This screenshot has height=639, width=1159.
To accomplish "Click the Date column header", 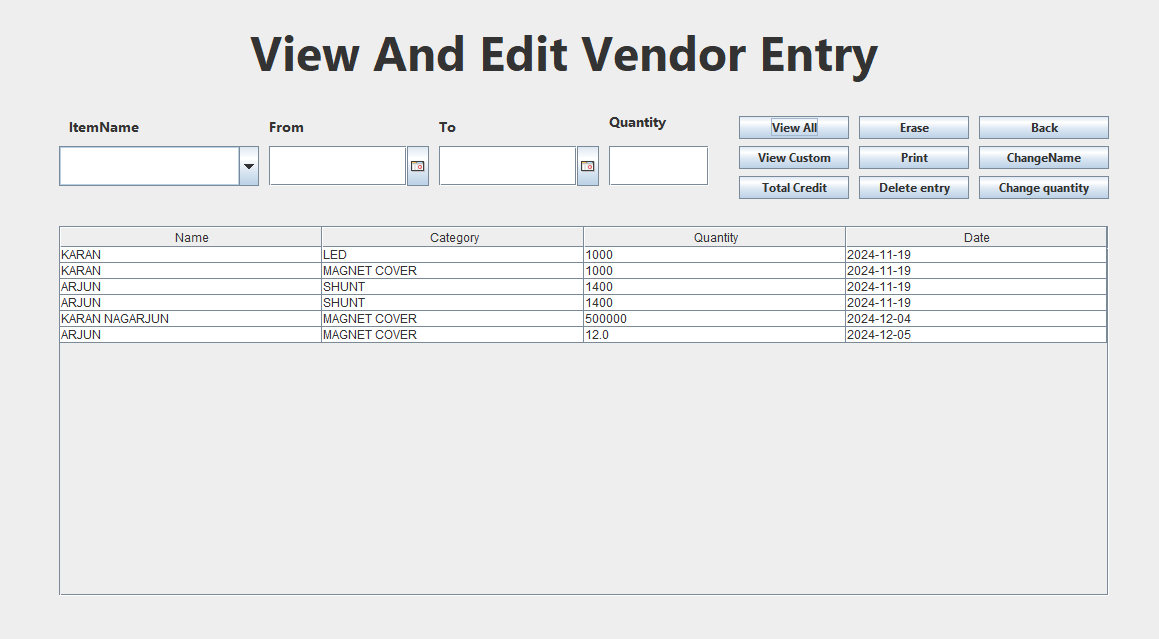I will pyautogui.click(x=975, y=236).
